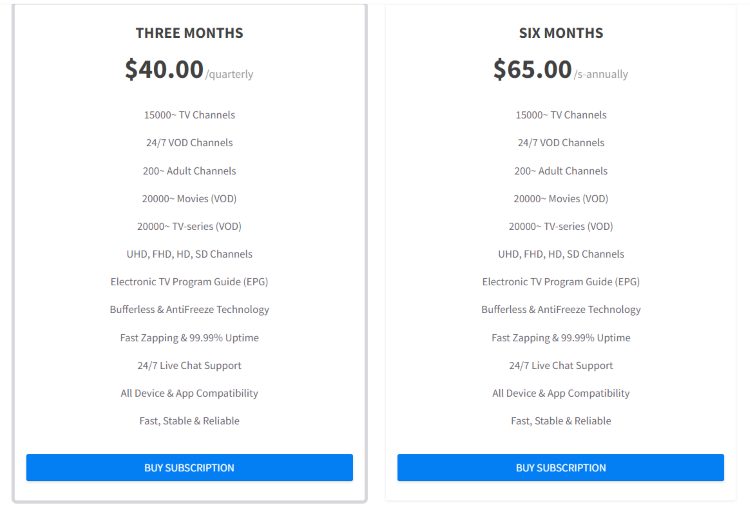Click 15000~ TV Channels in Three Months plan
Viewport: 750px width, 505px height.
pos(189,115)
